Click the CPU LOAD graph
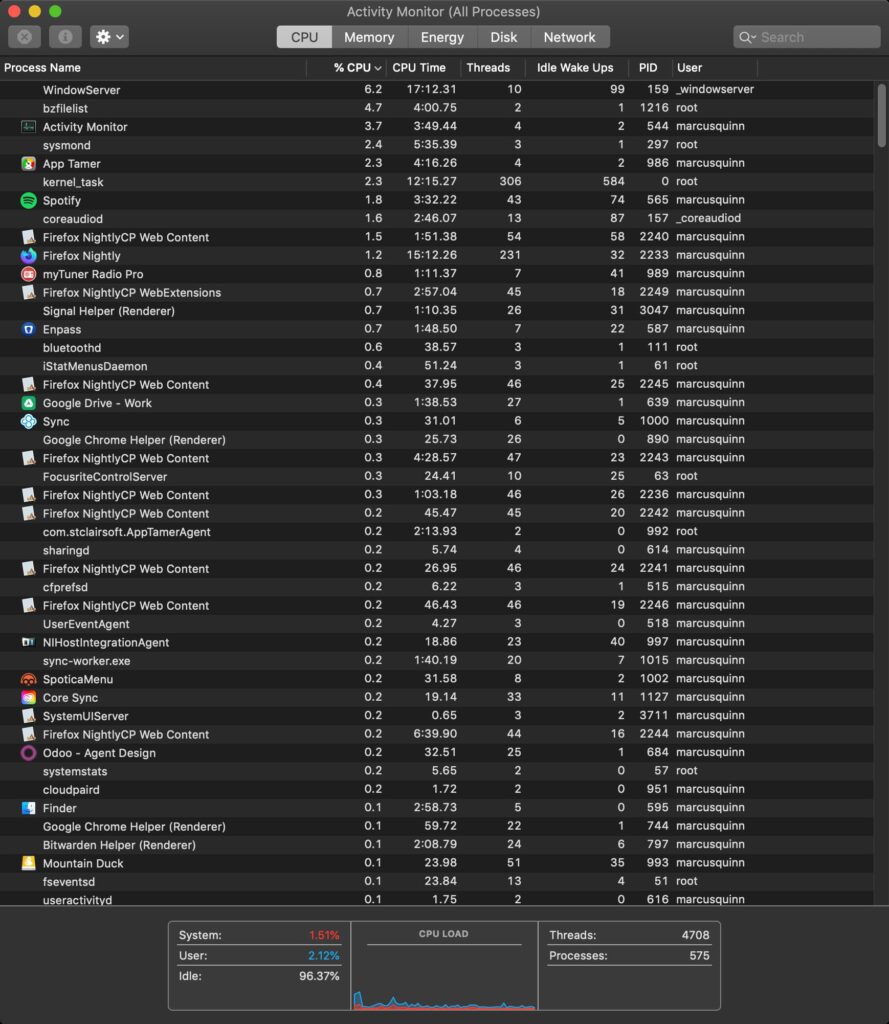 click(x=444, y=976)
